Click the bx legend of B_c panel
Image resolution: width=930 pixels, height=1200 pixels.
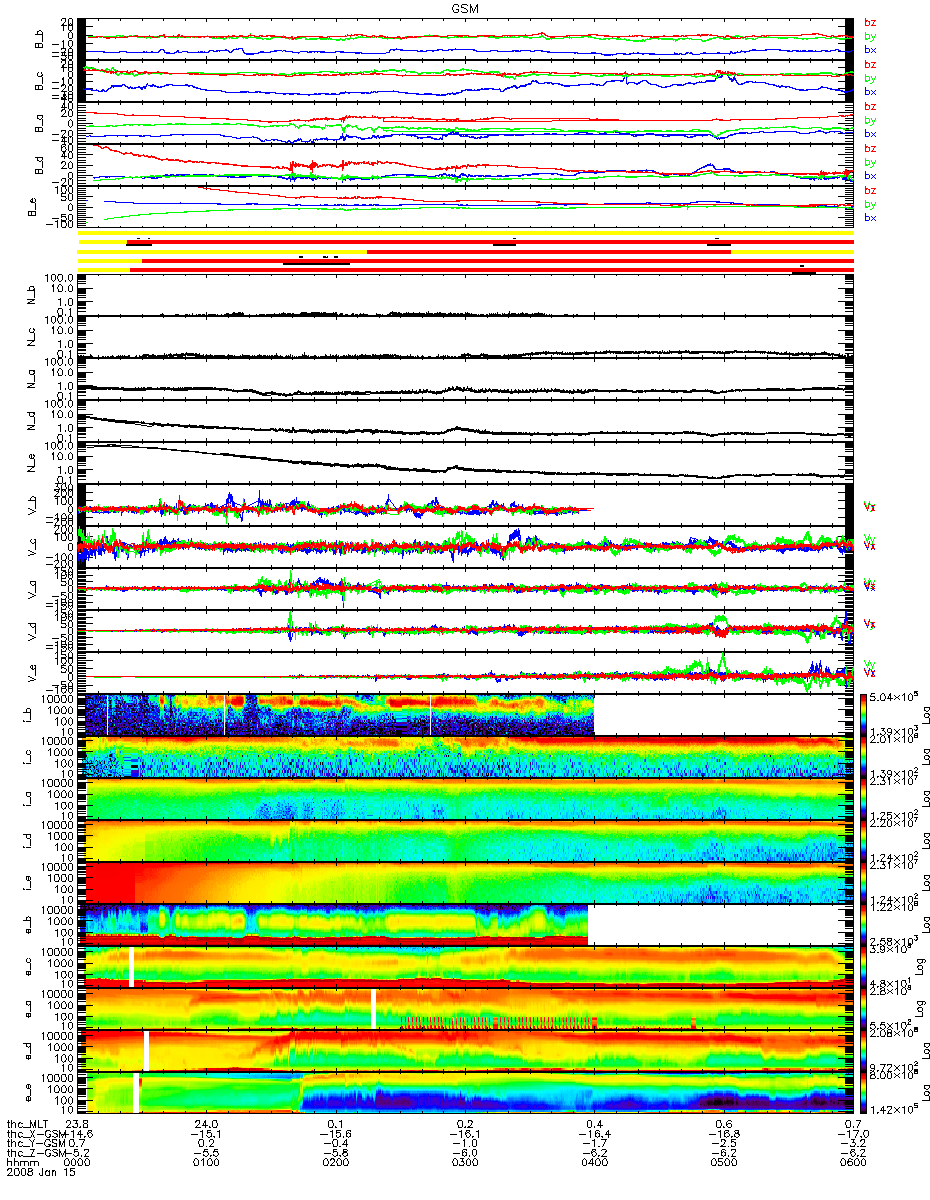(x=870, y=91)
